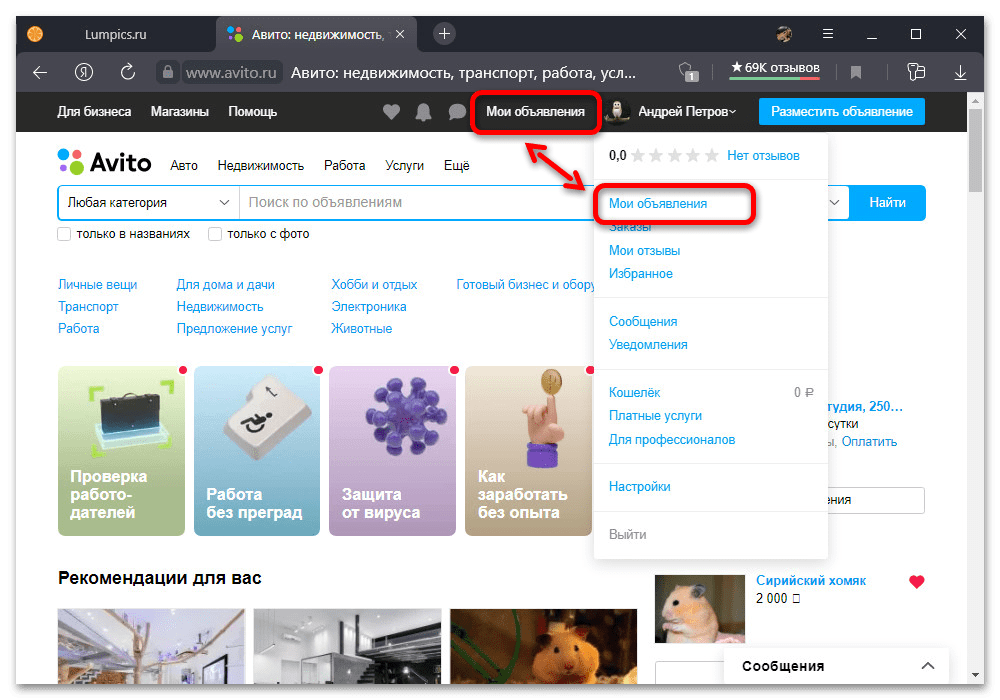
Task: Click the empty rating stars
Action: point(675,156)
